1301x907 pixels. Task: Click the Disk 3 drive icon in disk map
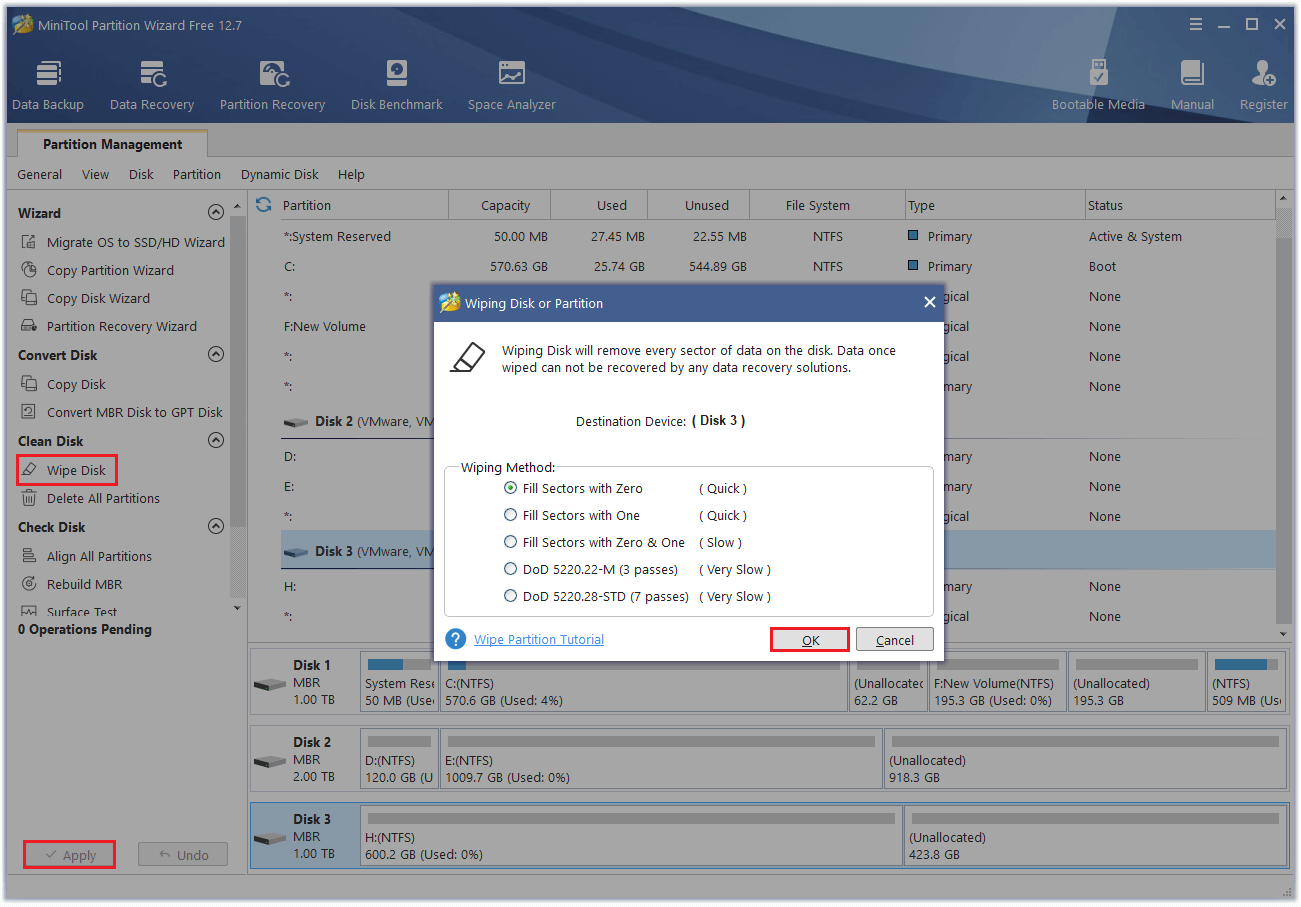(x=269, y=839)
